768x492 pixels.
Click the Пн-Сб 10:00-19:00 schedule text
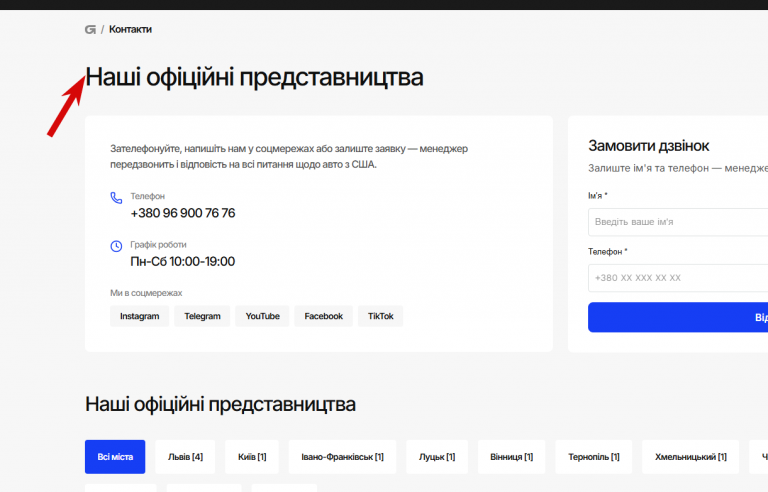click(183, 262)
